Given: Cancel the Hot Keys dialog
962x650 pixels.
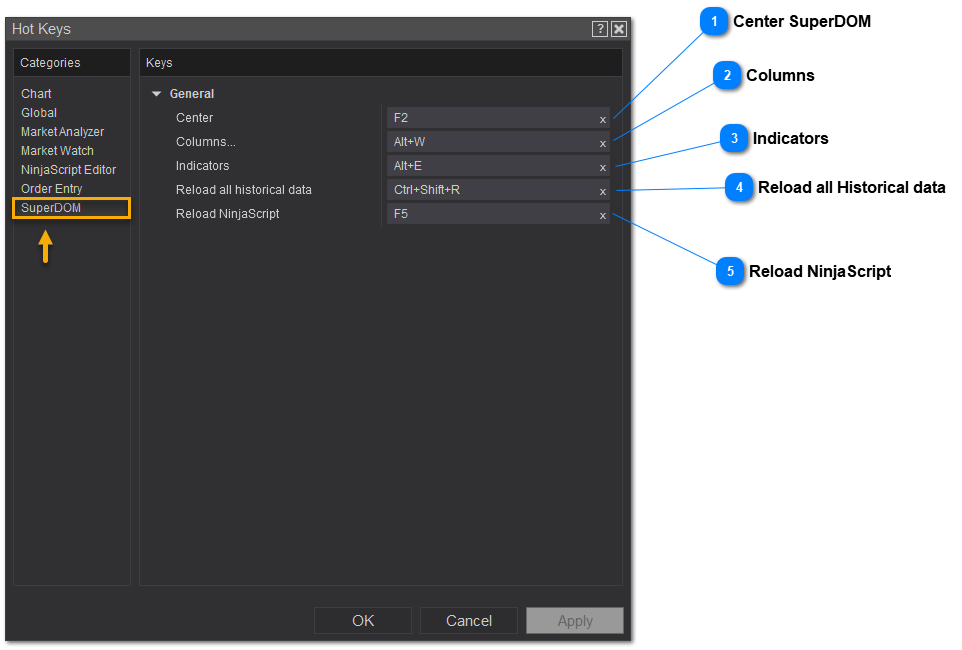Looking at the screenshot, I should [x=469, y=621].
